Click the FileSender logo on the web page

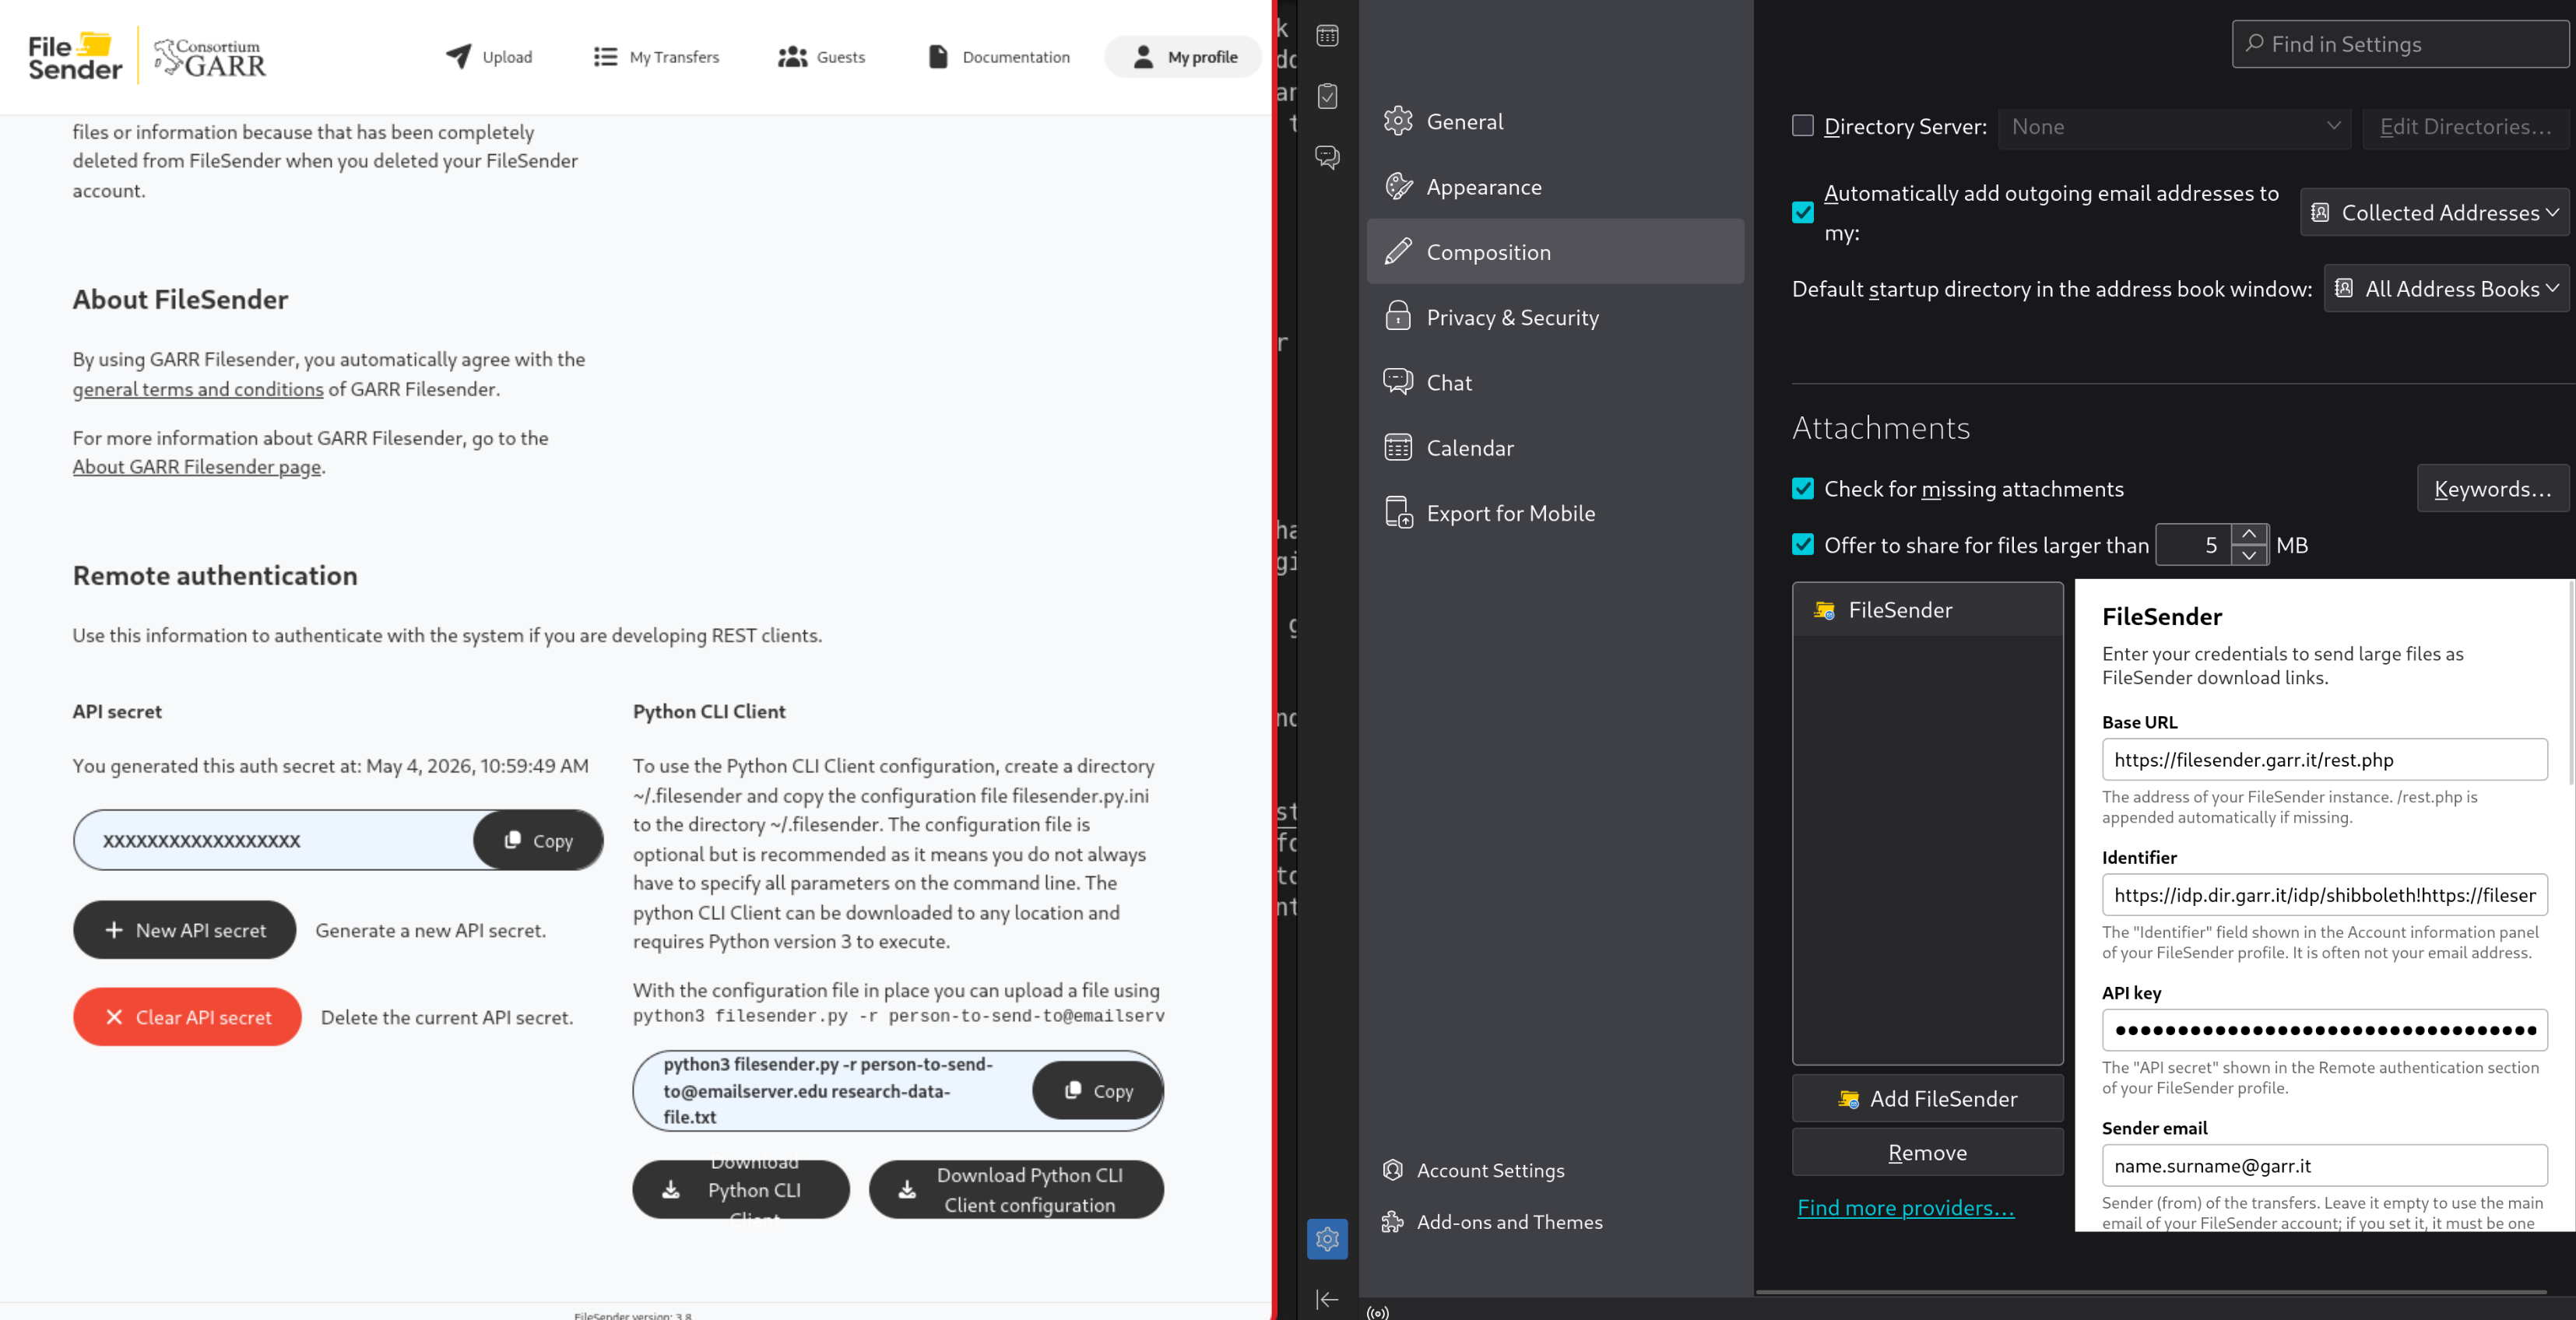[75, 57]
